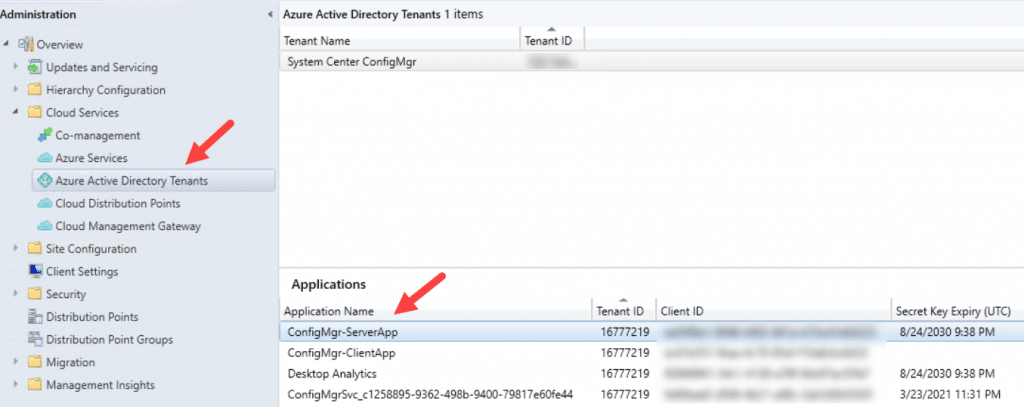The width and height of the screenshot is (1024, 407).
Task: Select the Desktop Analytics application row
Action: [651, 374]
